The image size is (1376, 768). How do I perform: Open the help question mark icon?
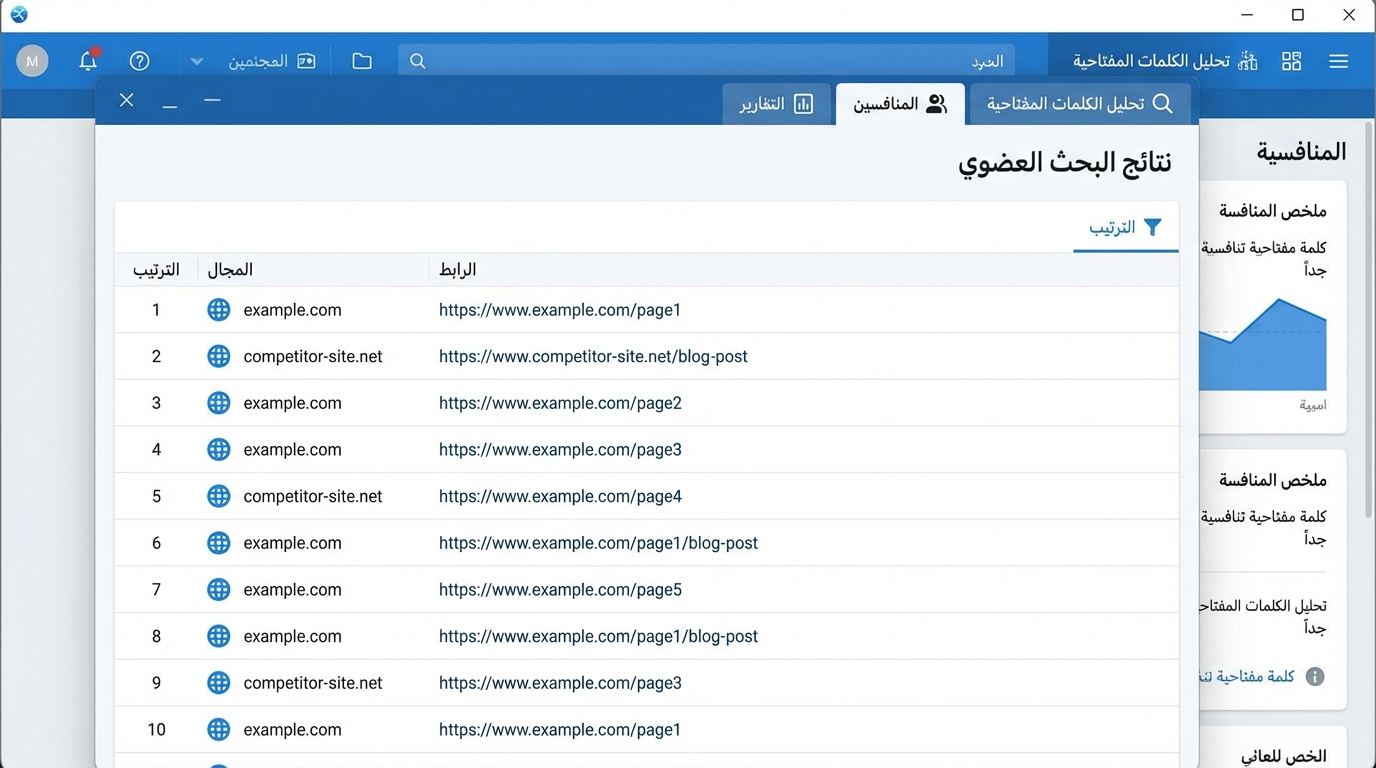click(139, 61)
